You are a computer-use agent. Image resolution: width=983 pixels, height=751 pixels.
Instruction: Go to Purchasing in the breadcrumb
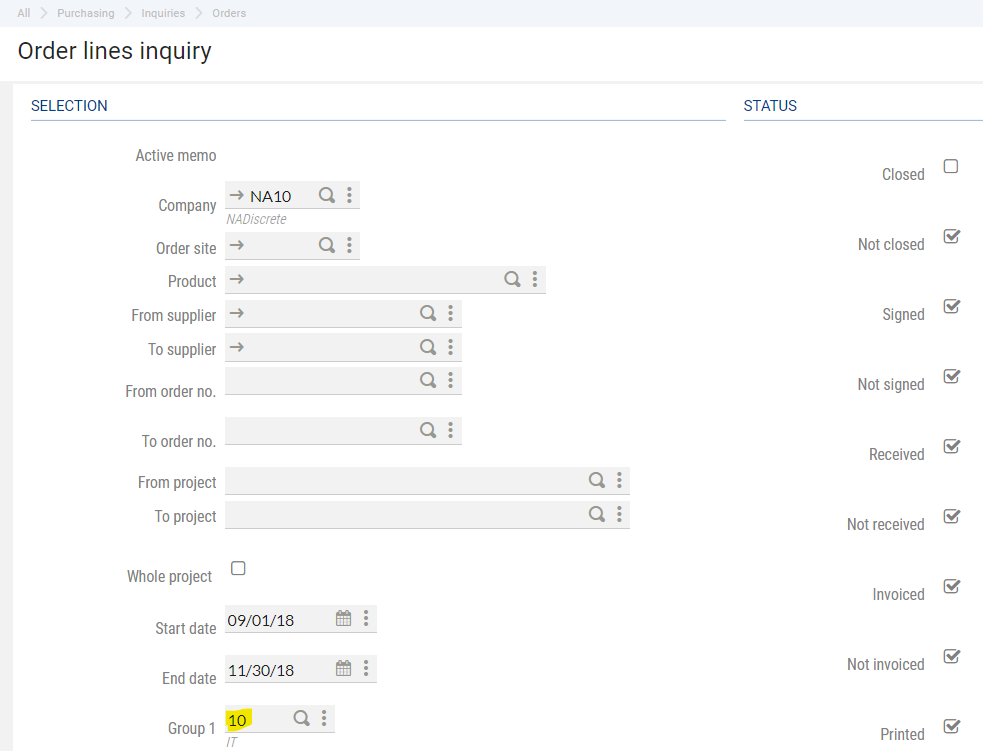click(x=85, y=13)
